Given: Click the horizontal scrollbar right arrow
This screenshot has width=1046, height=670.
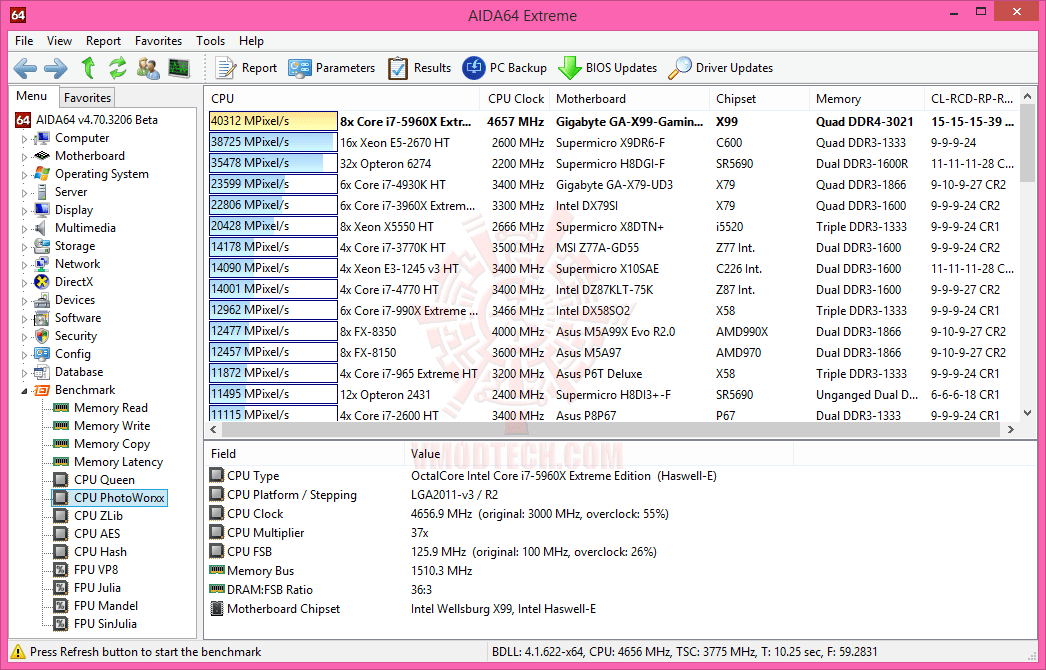Looking at the screenshot, I should [1011, 429].
